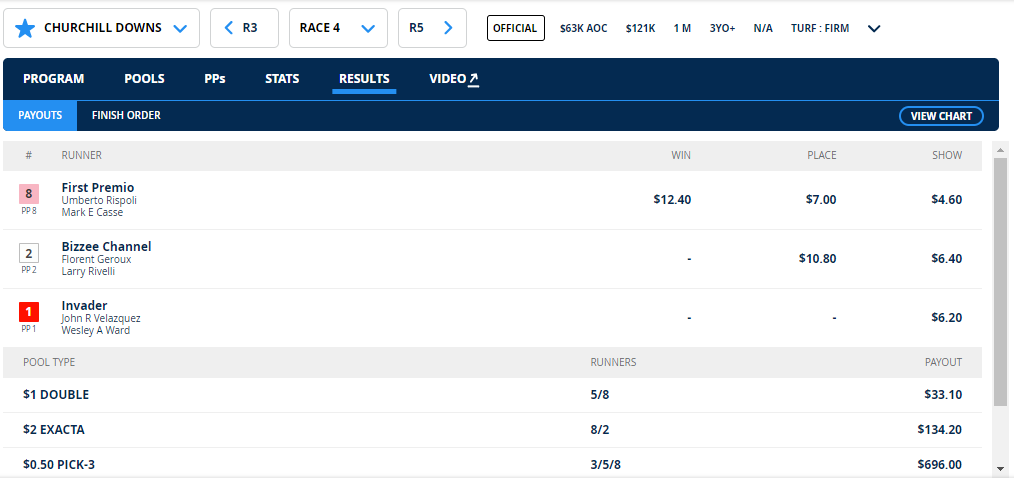Click the scrollbar down arrow
This screenshot has width=1014, height=478.
pos(1000,468)
